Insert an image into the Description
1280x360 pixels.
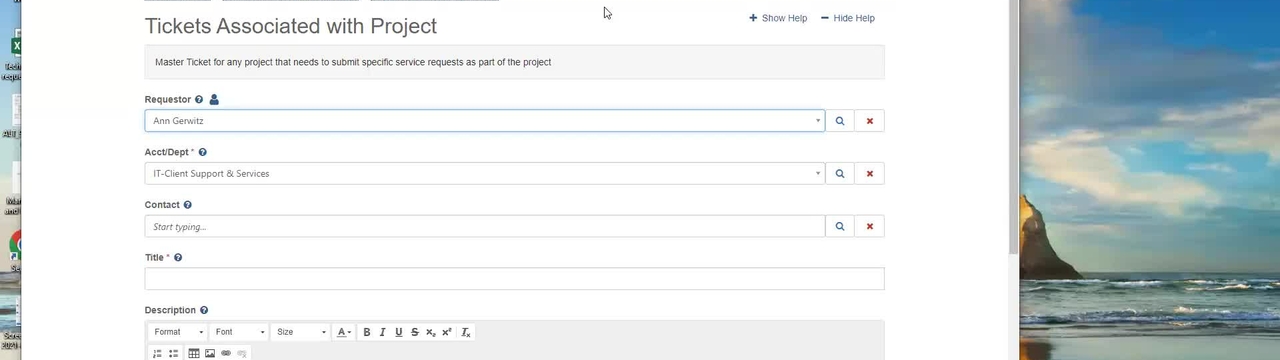[x=210, y=353]
